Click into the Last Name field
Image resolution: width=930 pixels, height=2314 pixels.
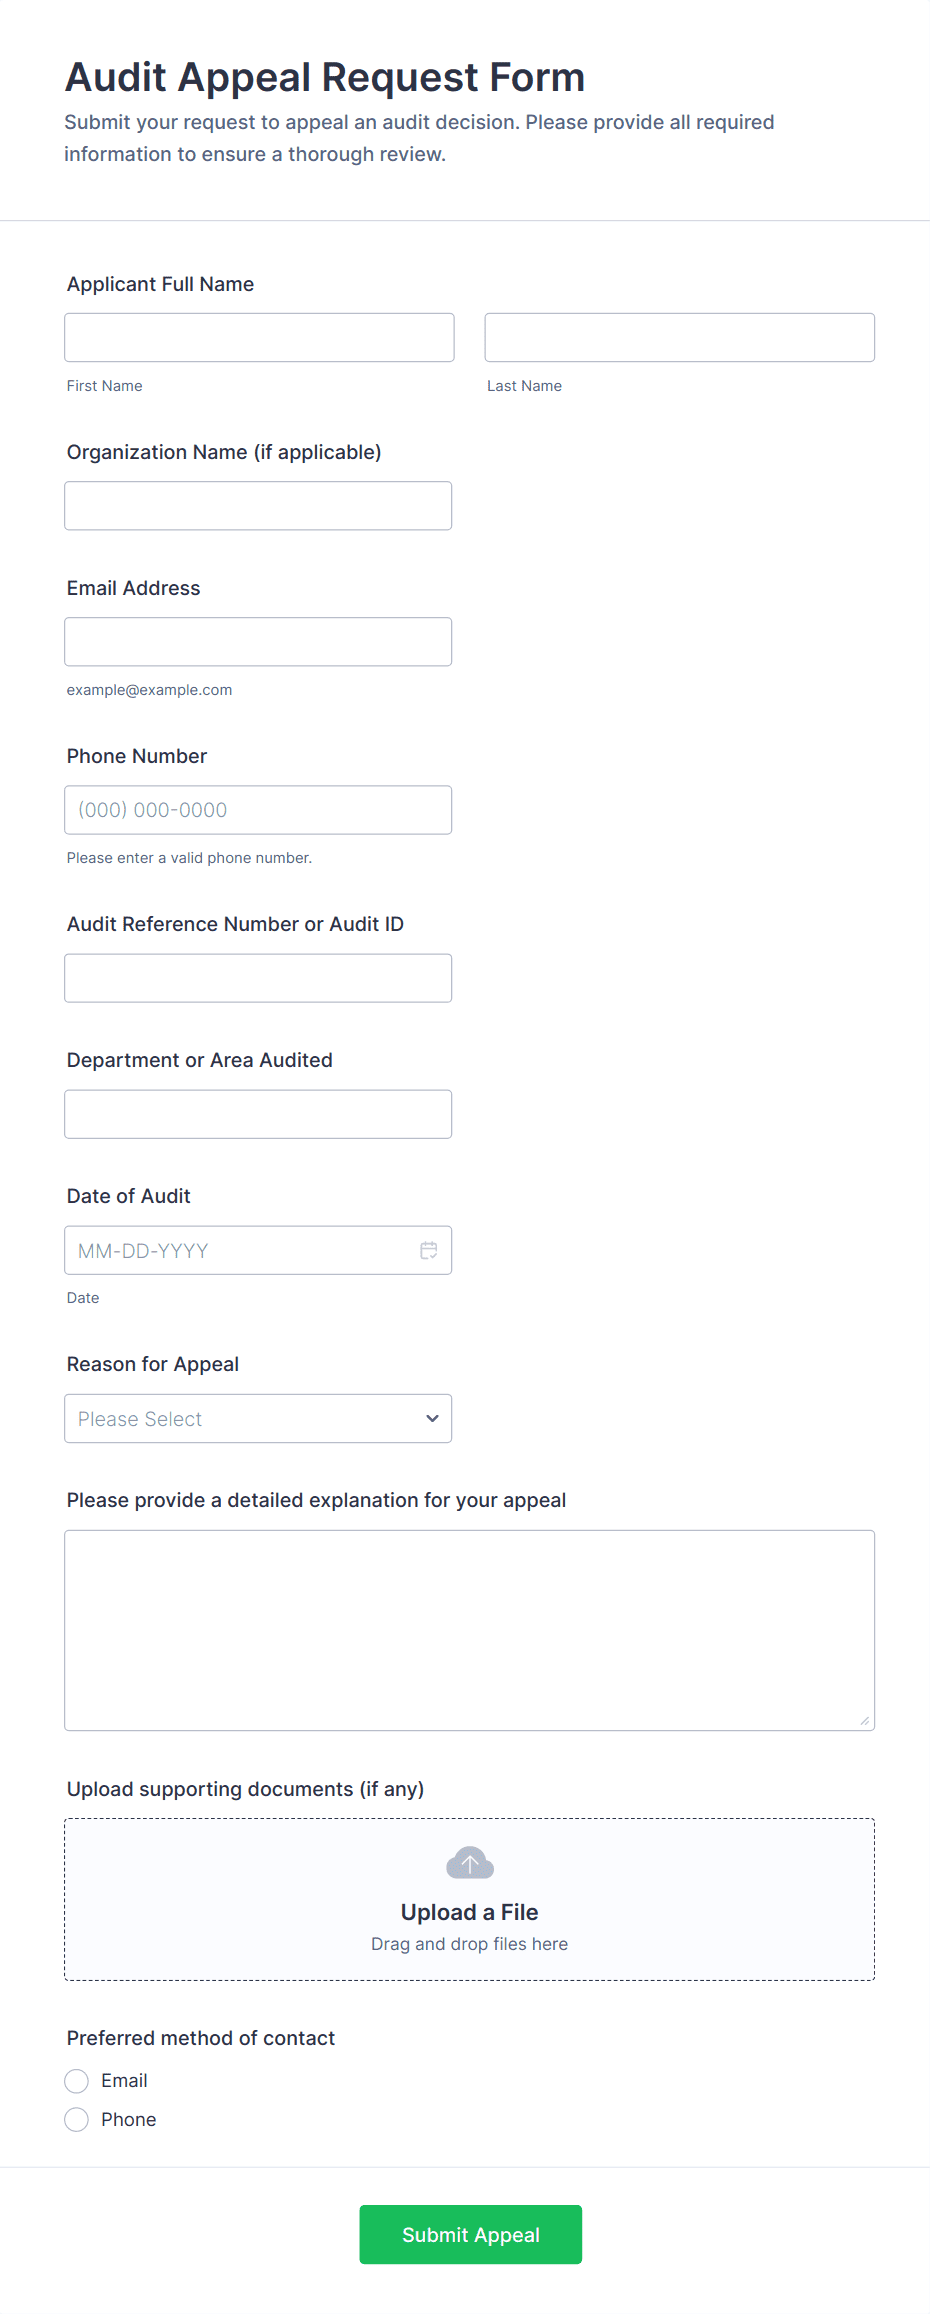[x=679, y=338]
